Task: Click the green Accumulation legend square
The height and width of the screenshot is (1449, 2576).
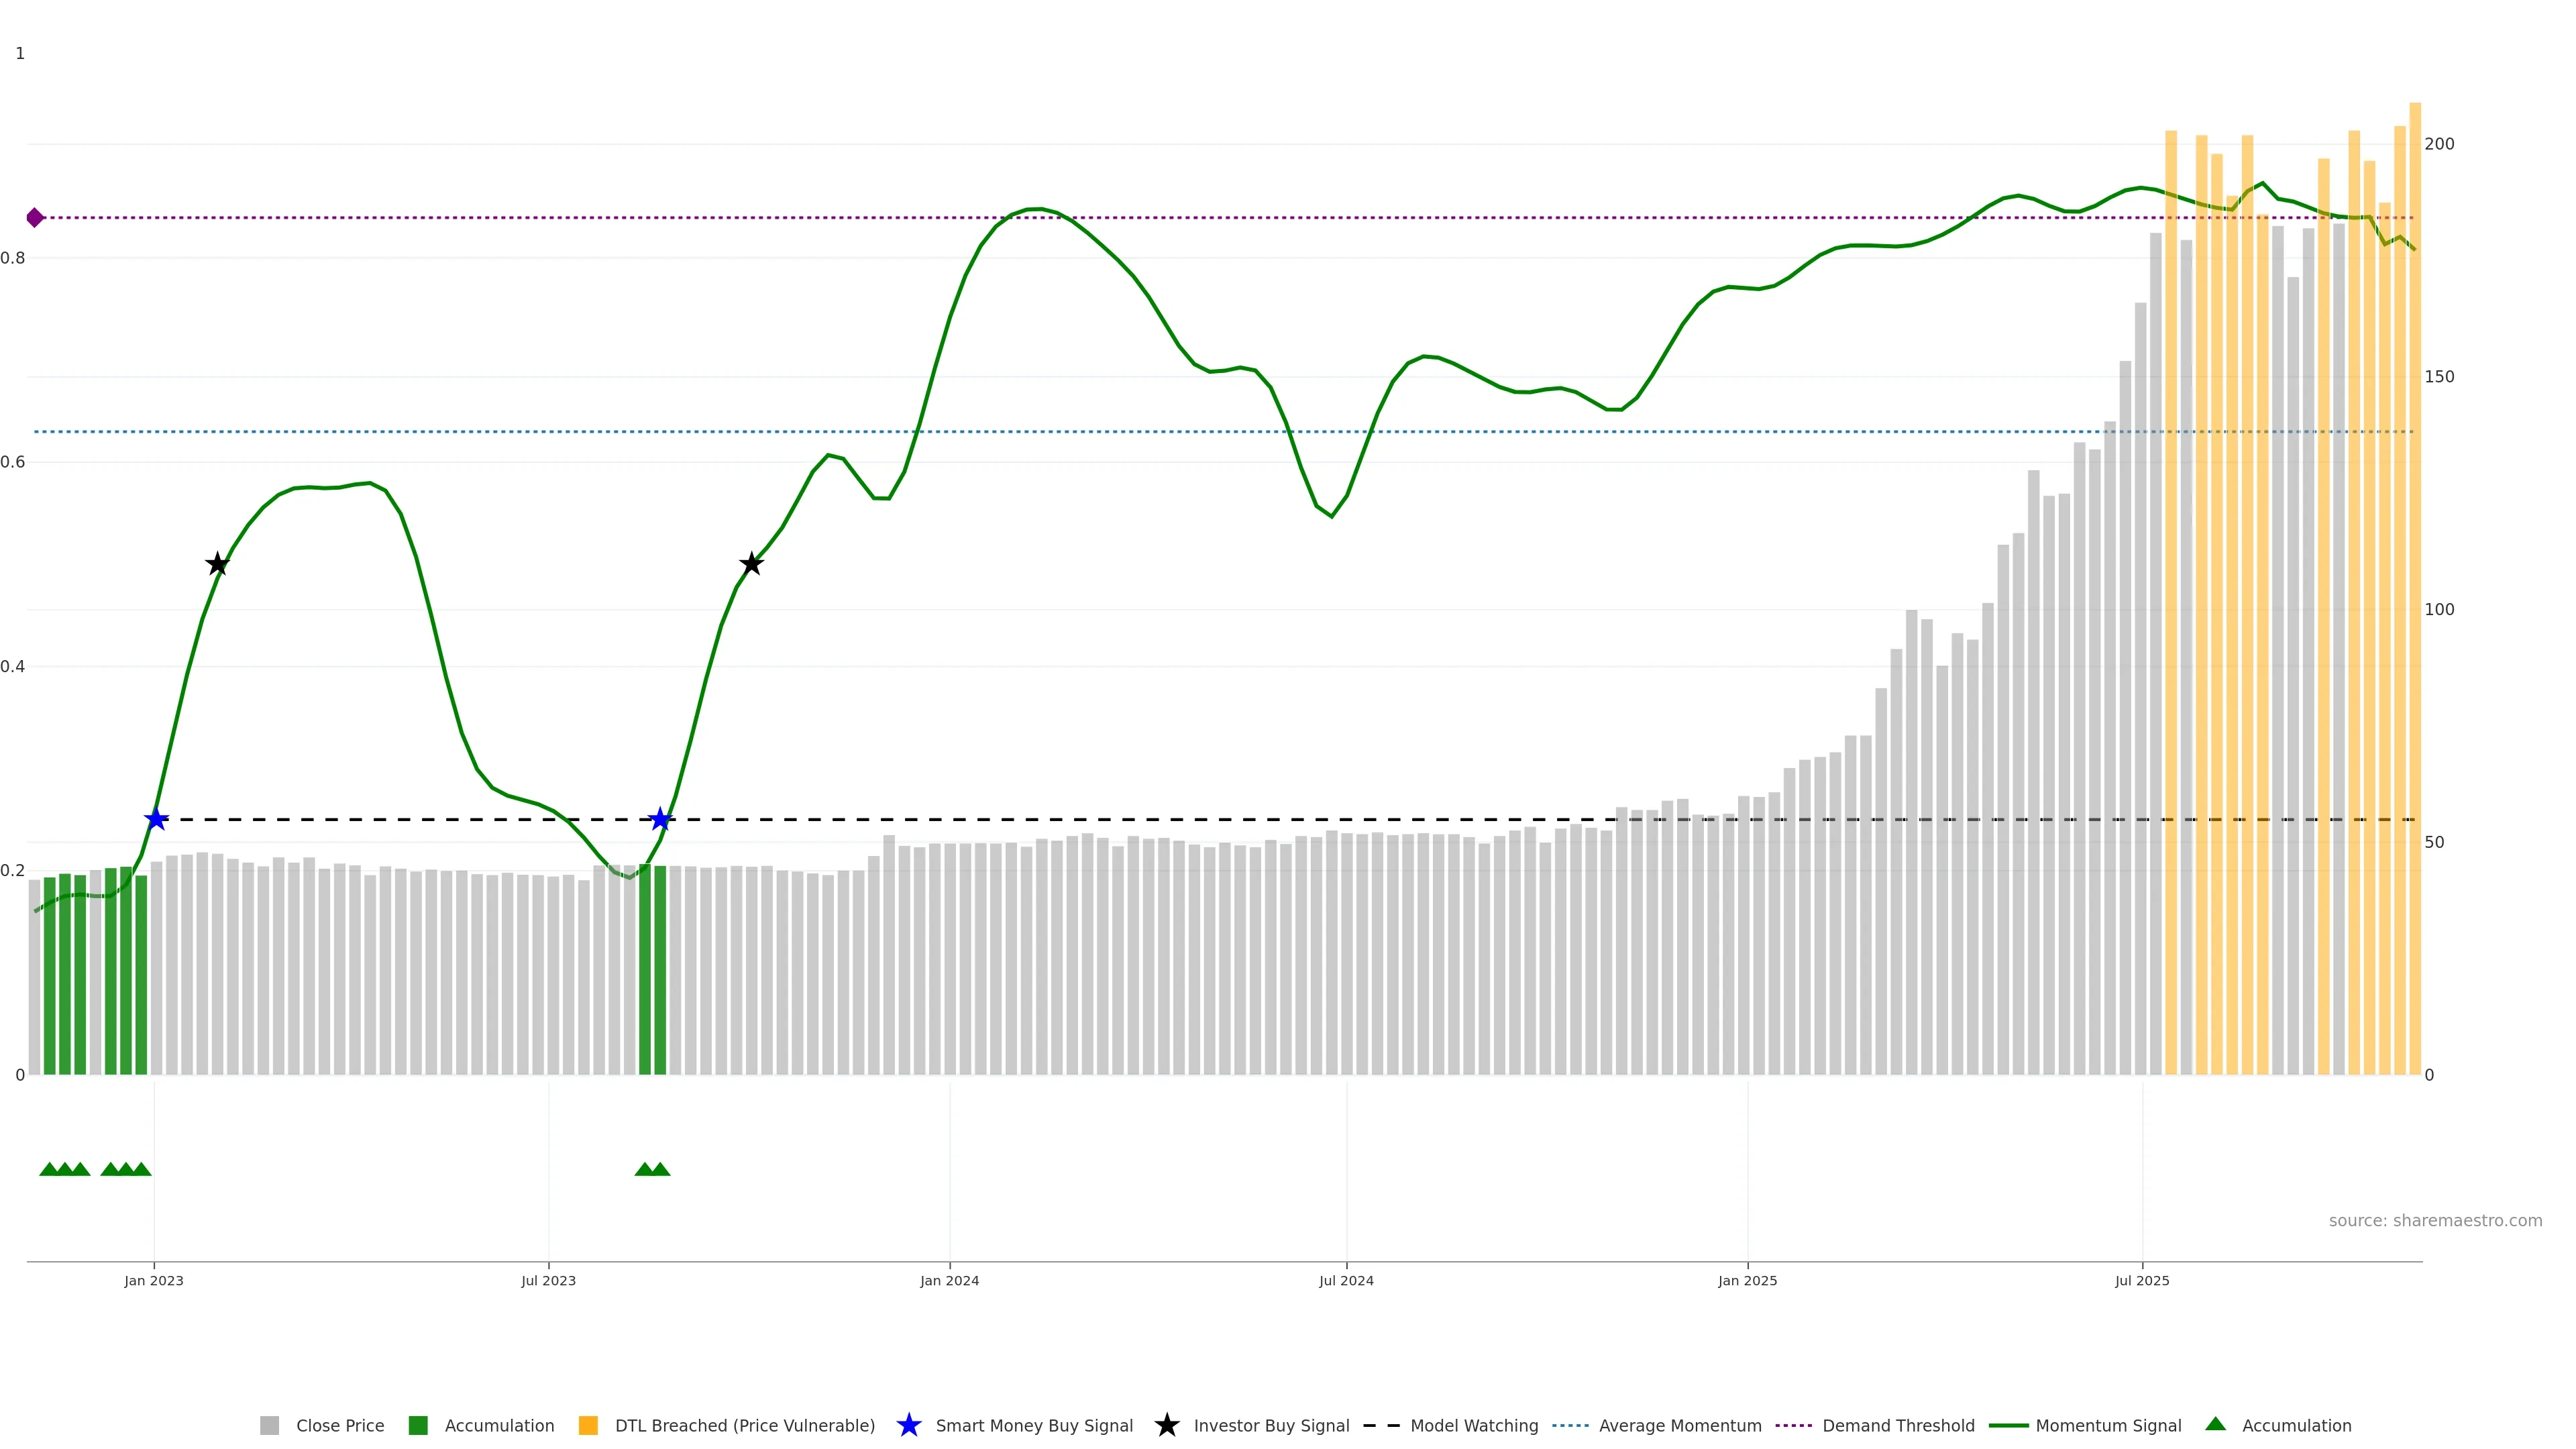Action: 418,1426
